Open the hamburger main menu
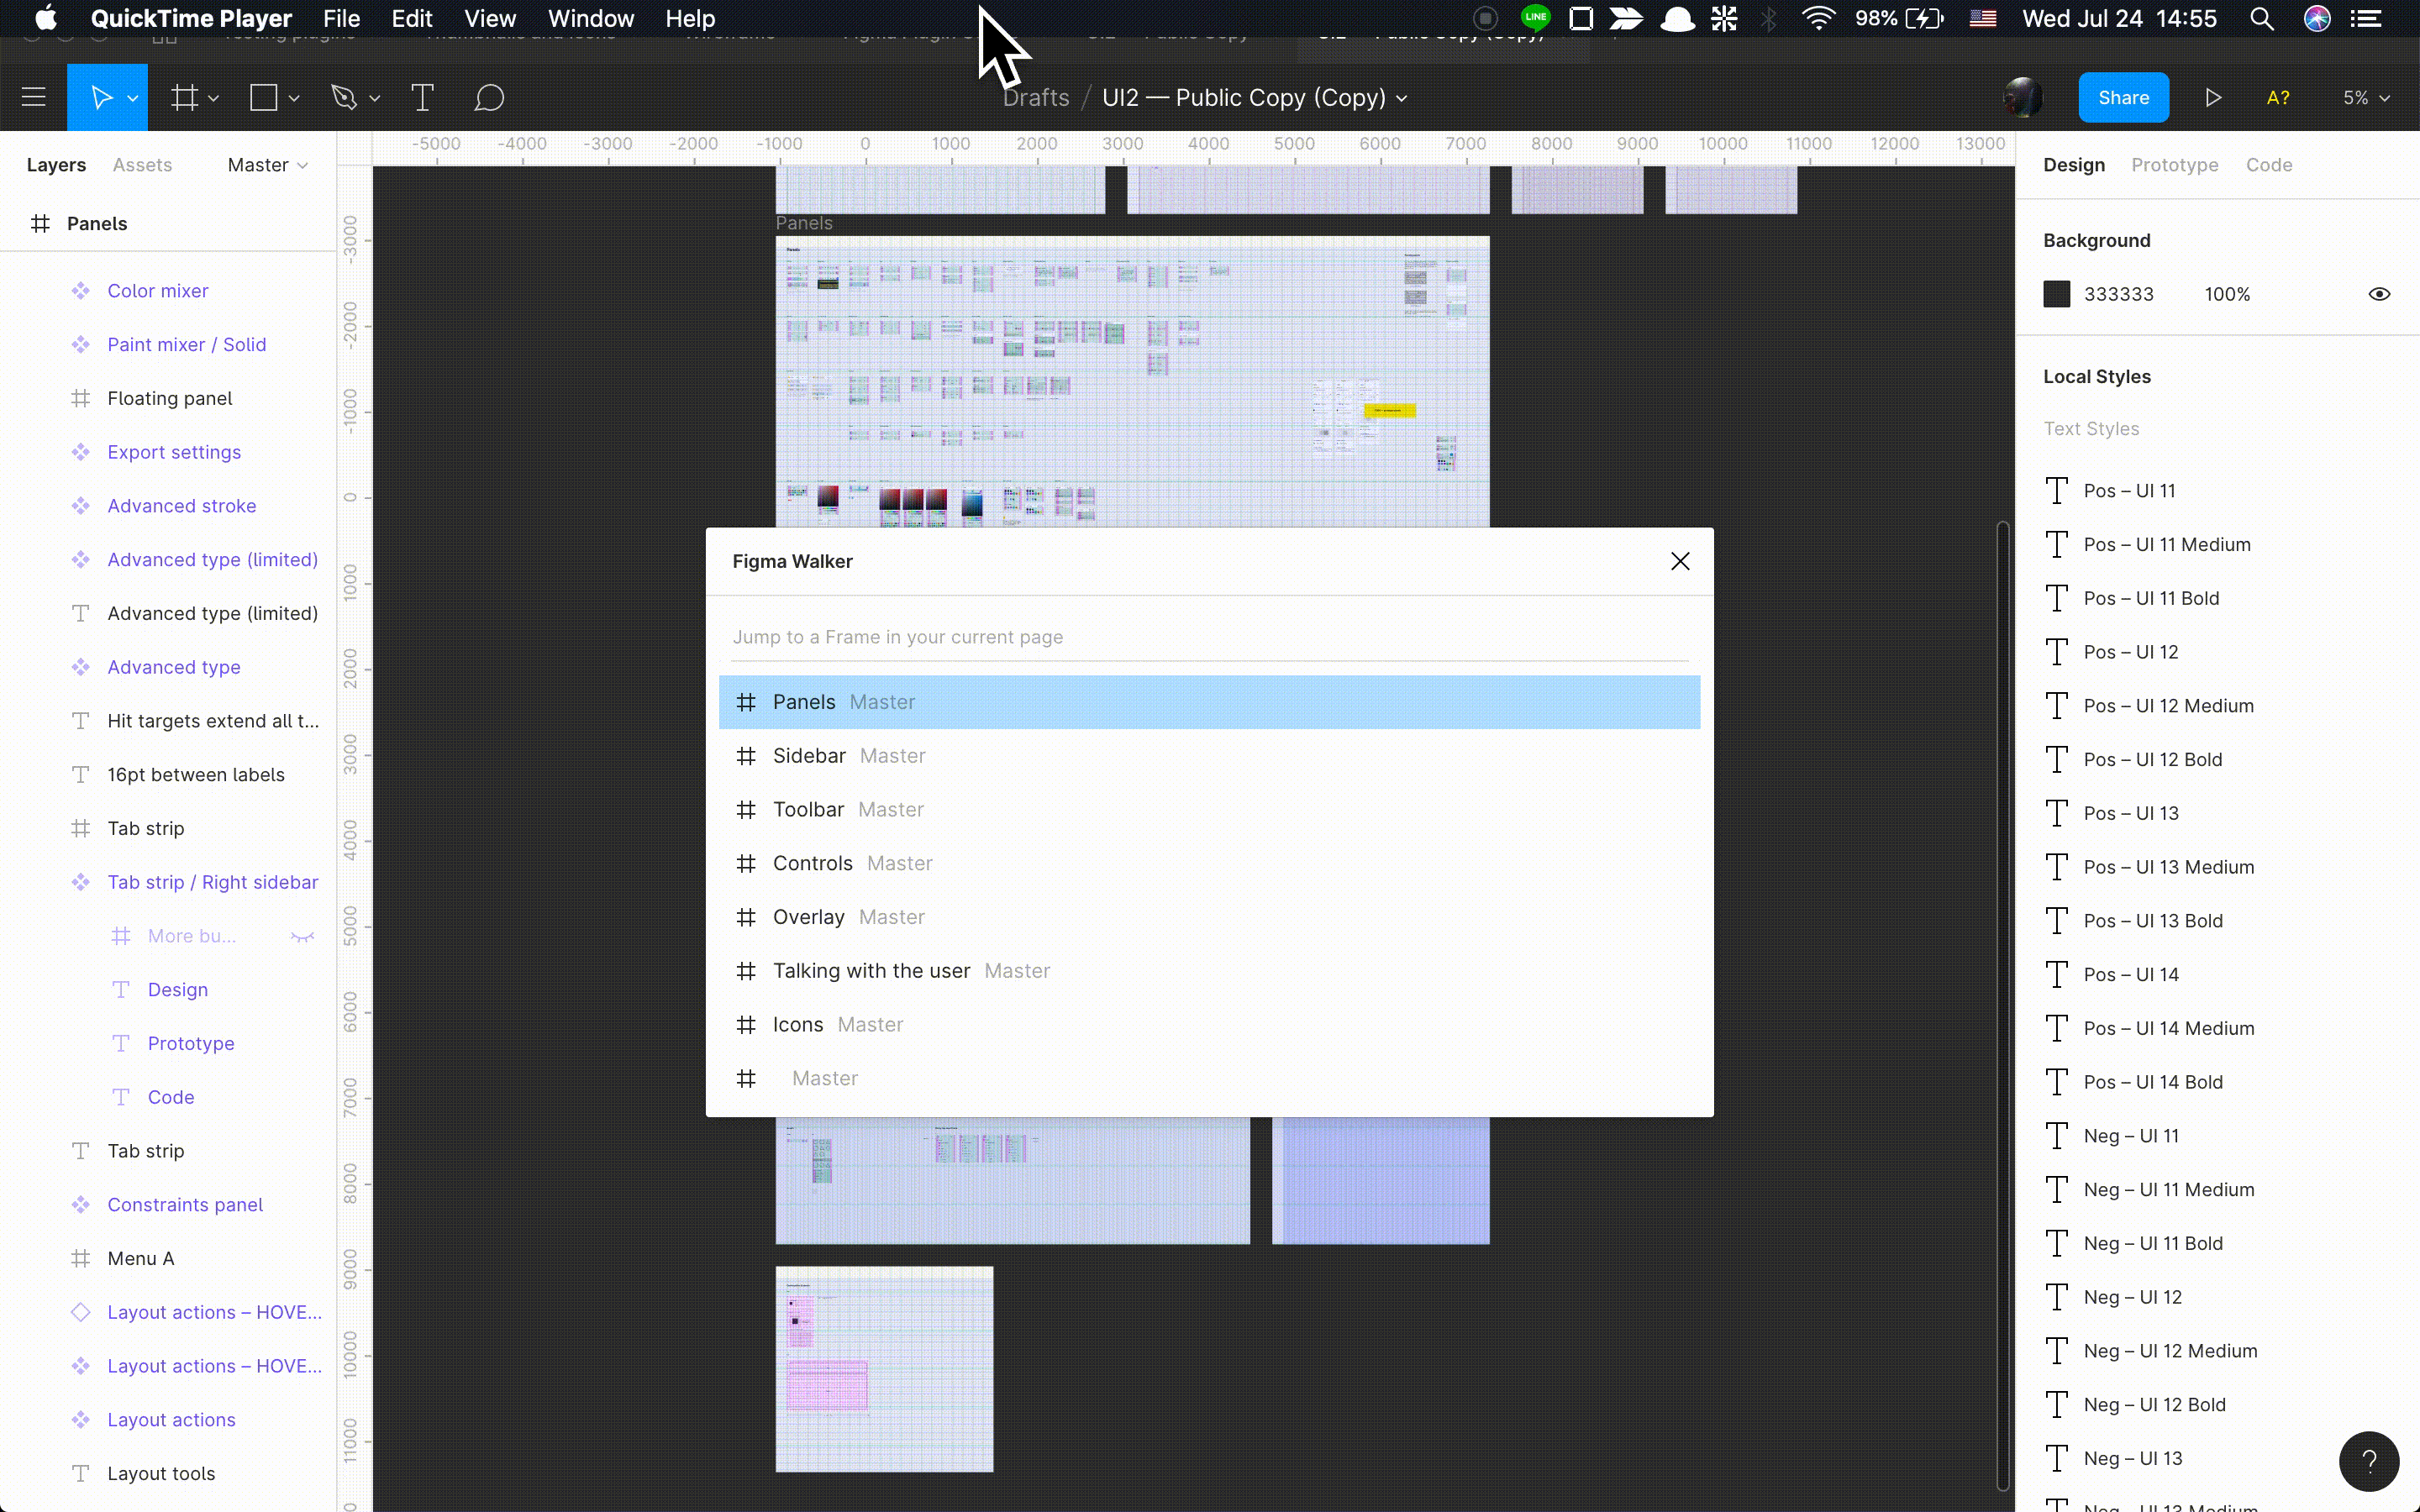Image resolution: width=2420 pixels, height=1512 pixels. tap(34, 98)
